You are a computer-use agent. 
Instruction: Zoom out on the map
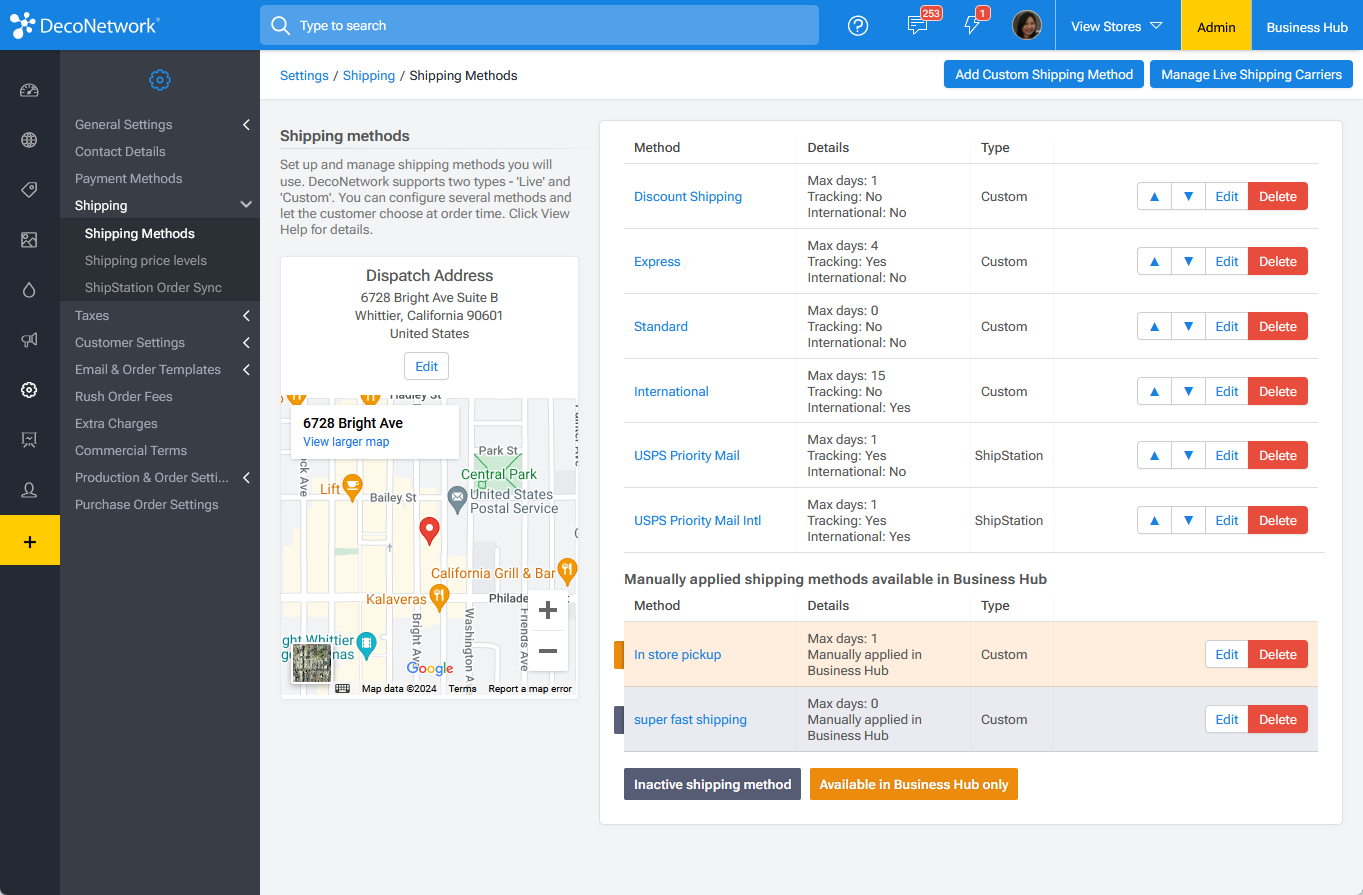click(x=547, y=651)
